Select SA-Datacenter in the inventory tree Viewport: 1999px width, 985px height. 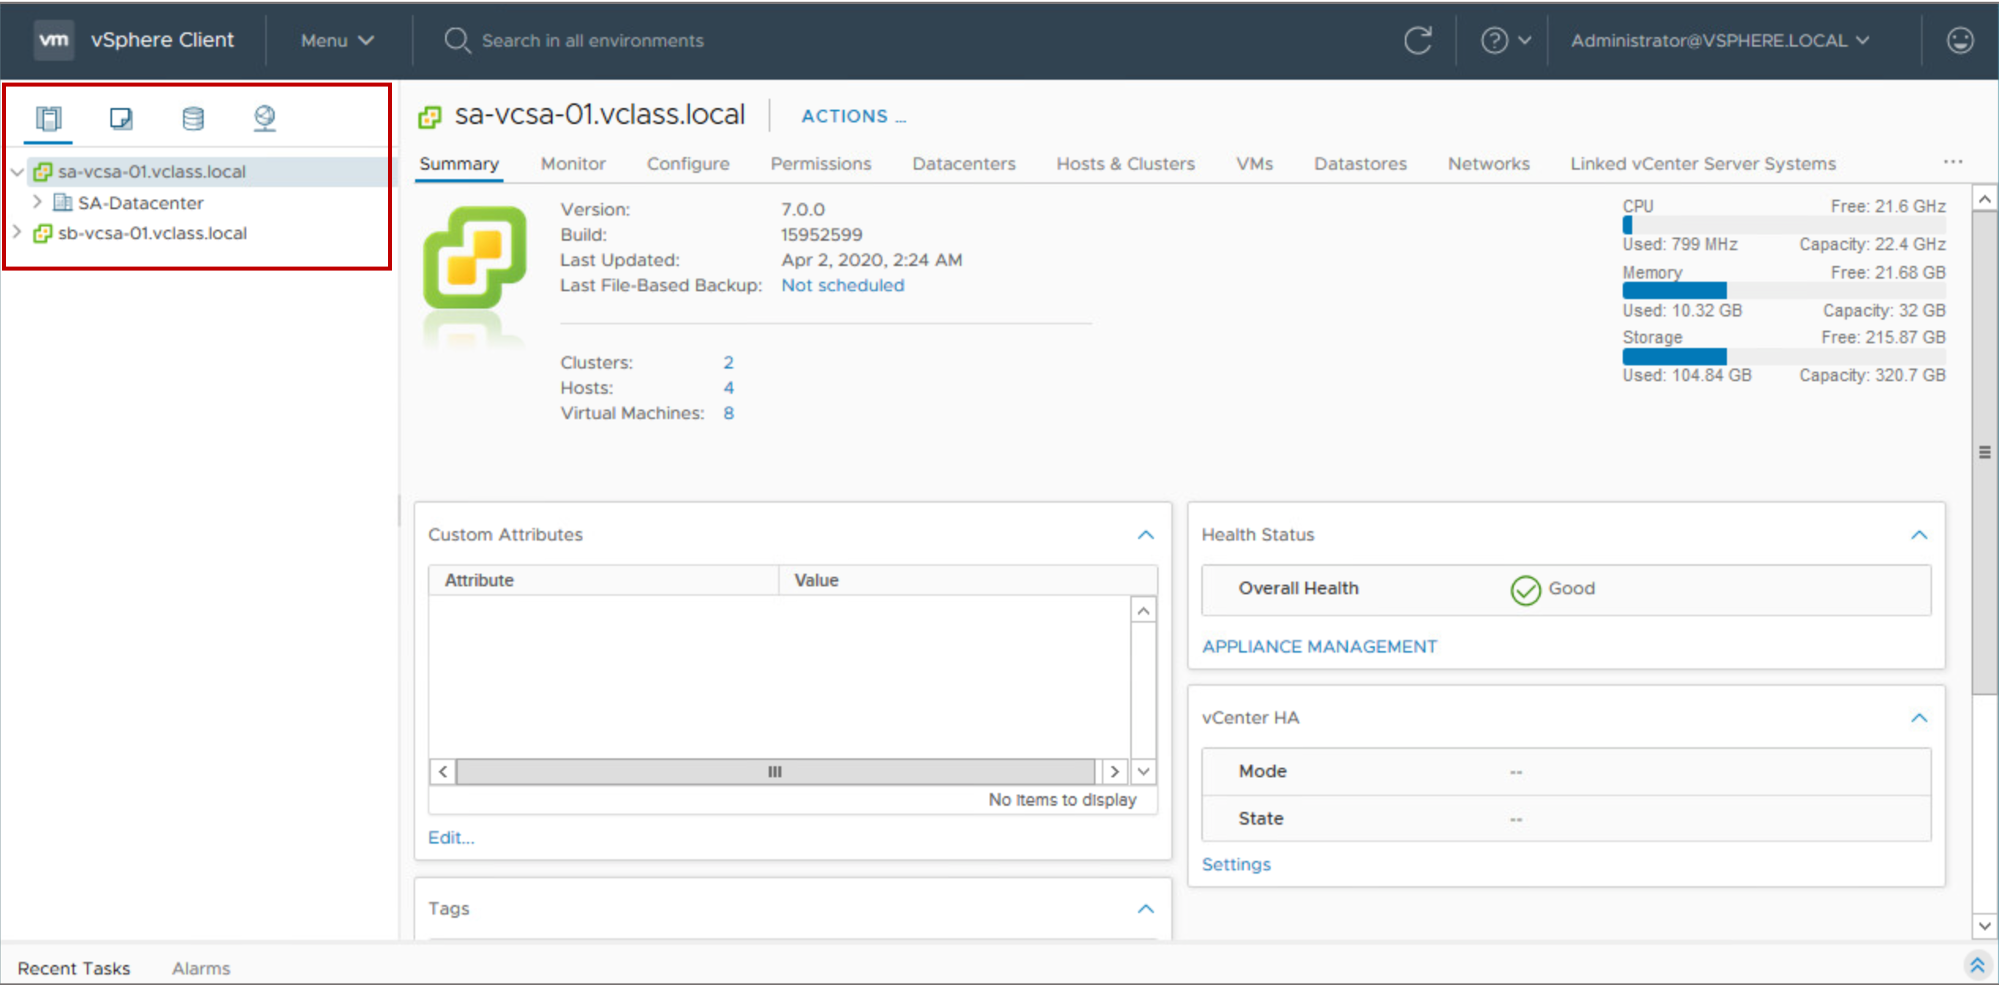point(141,203)
